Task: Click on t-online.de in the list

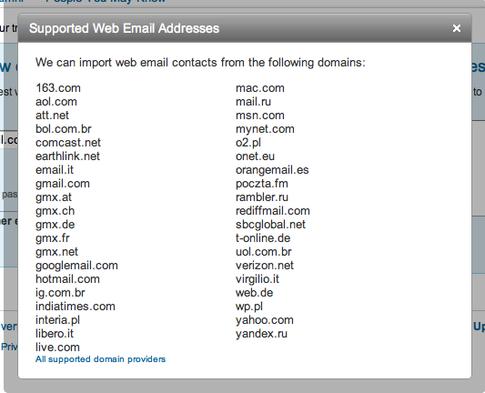Action: pyautogui.click(x=263, y=238)
